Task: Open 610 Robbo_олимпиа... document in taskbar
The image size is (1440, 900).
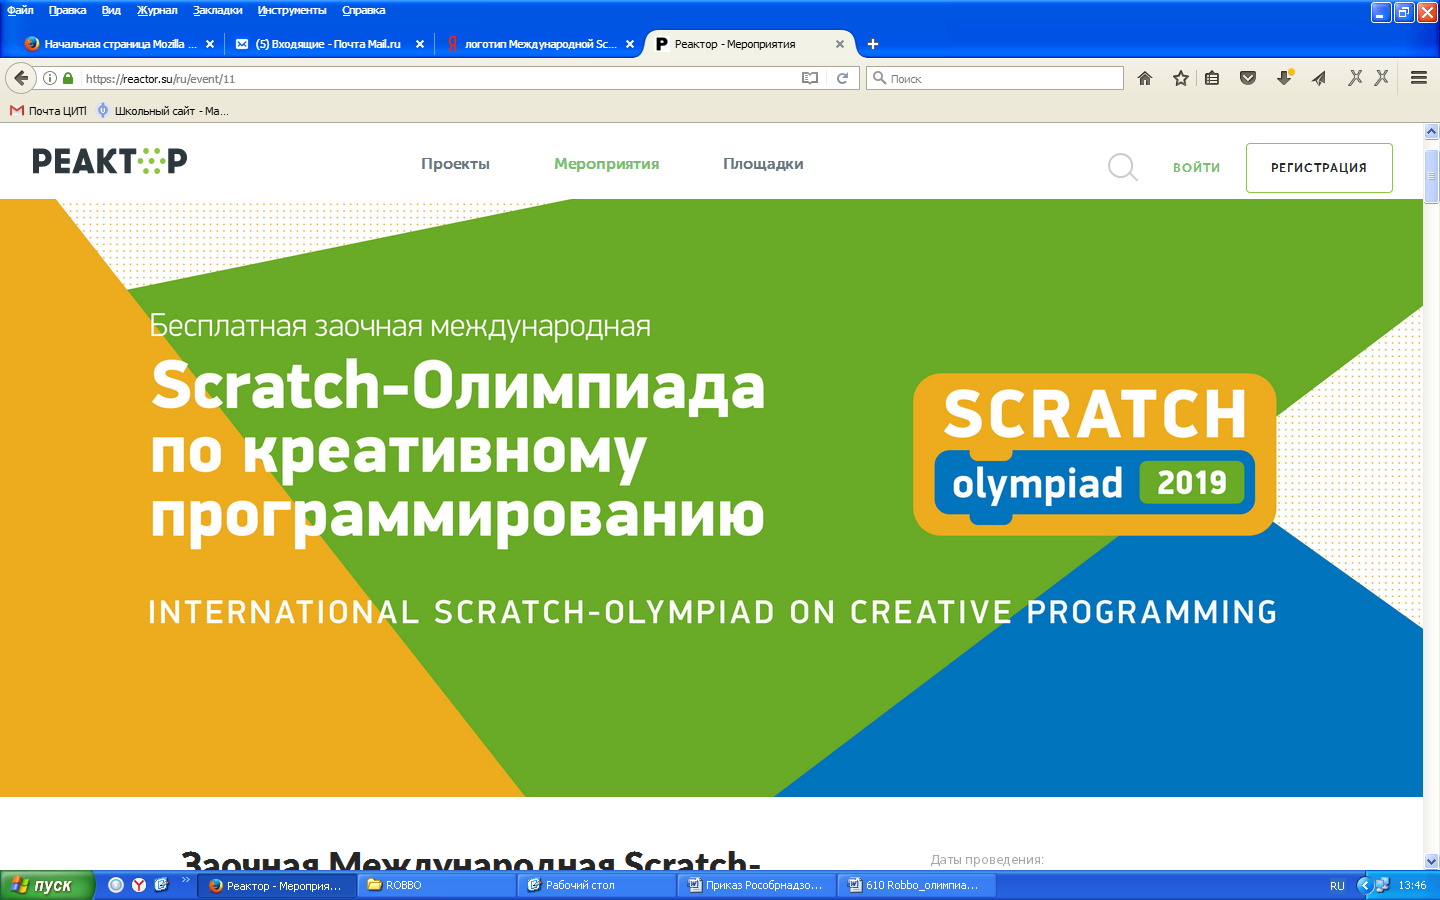Action: click(x=917, y=885)
